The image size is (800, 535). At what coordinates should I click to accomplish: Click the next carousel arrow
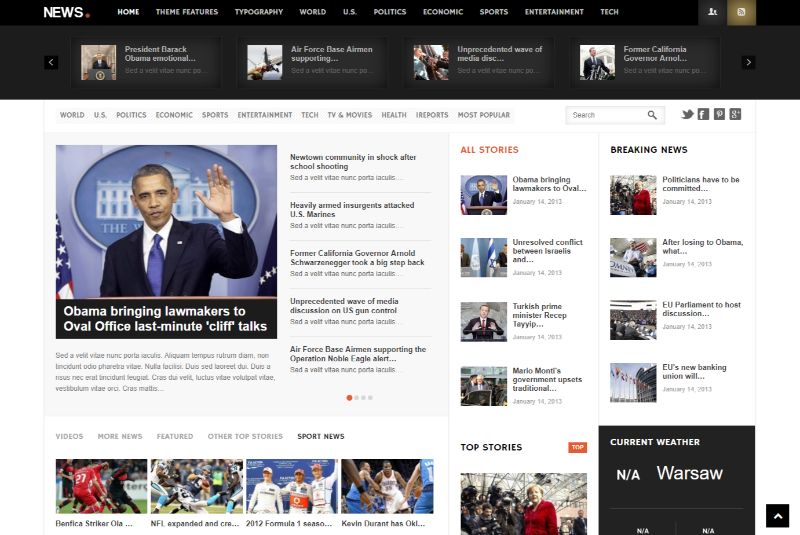coord(748,62)
